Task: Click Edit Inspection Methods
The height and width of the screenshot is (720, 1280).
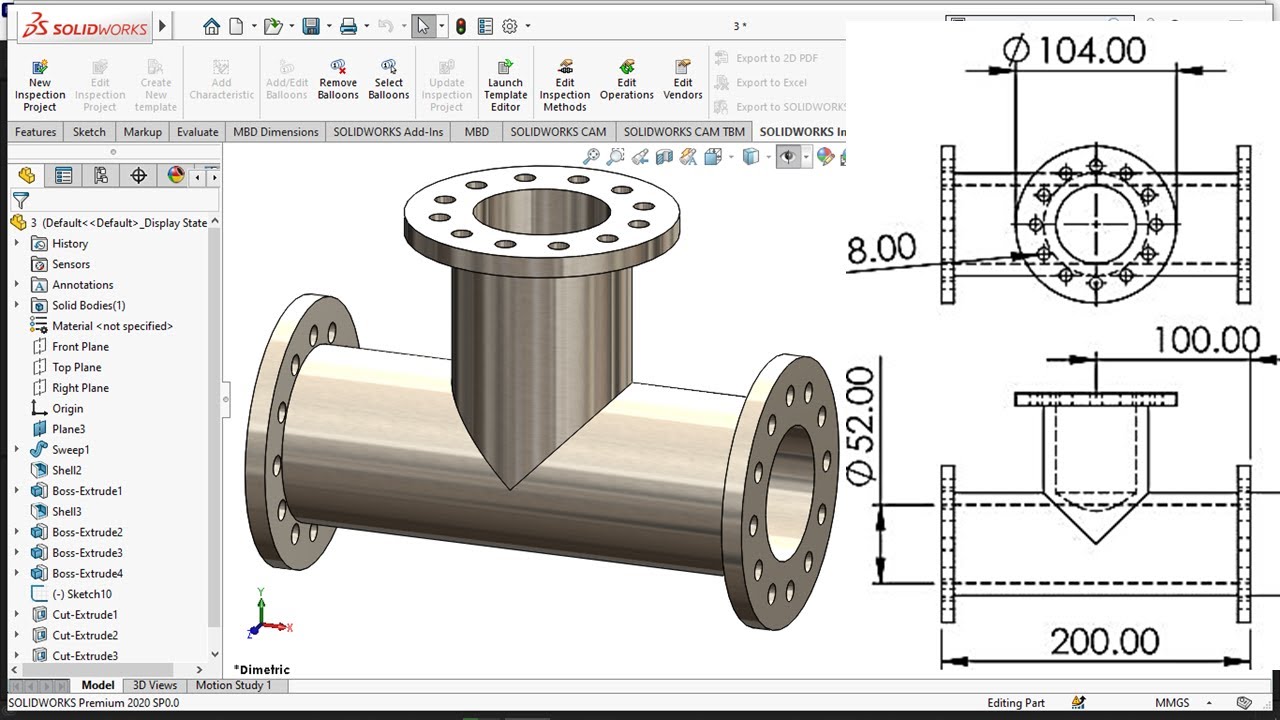Action: pos(565,86)
